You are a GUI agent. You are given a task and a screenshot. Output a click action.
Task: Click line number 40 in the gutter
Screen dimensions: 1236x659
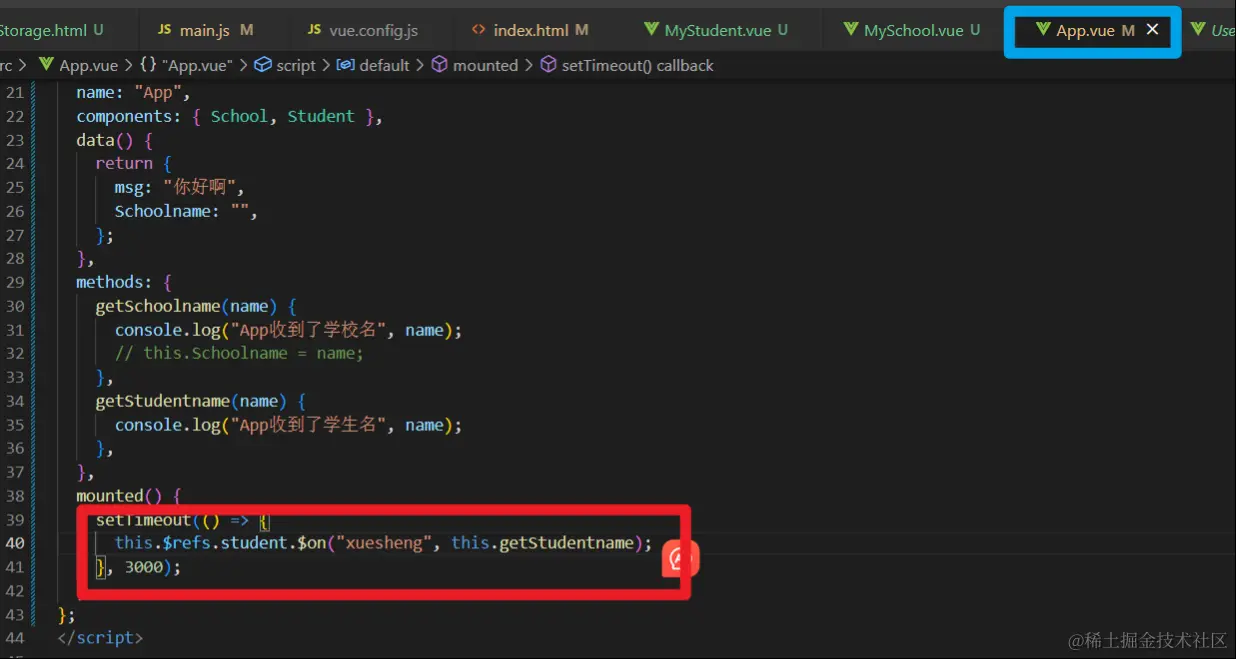point(14,543)
